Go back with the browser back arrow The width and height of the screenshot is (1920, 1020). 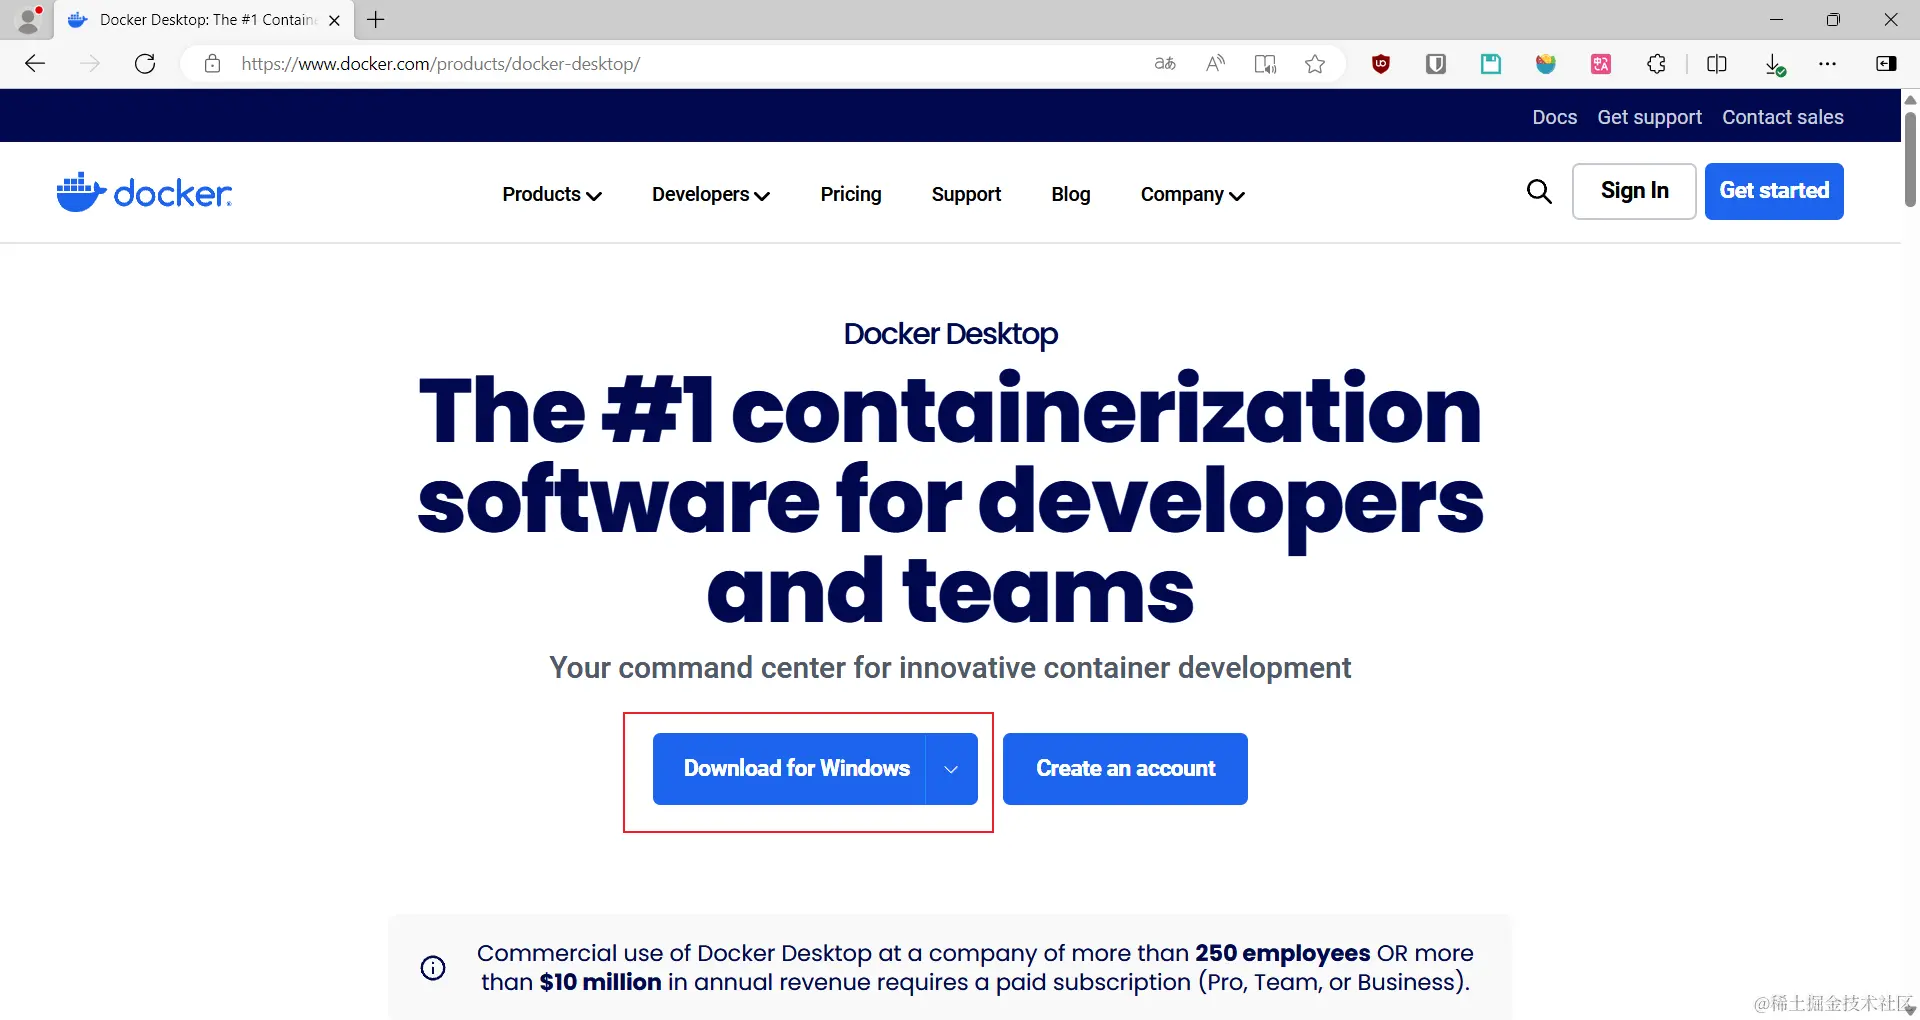pos(35,64)
